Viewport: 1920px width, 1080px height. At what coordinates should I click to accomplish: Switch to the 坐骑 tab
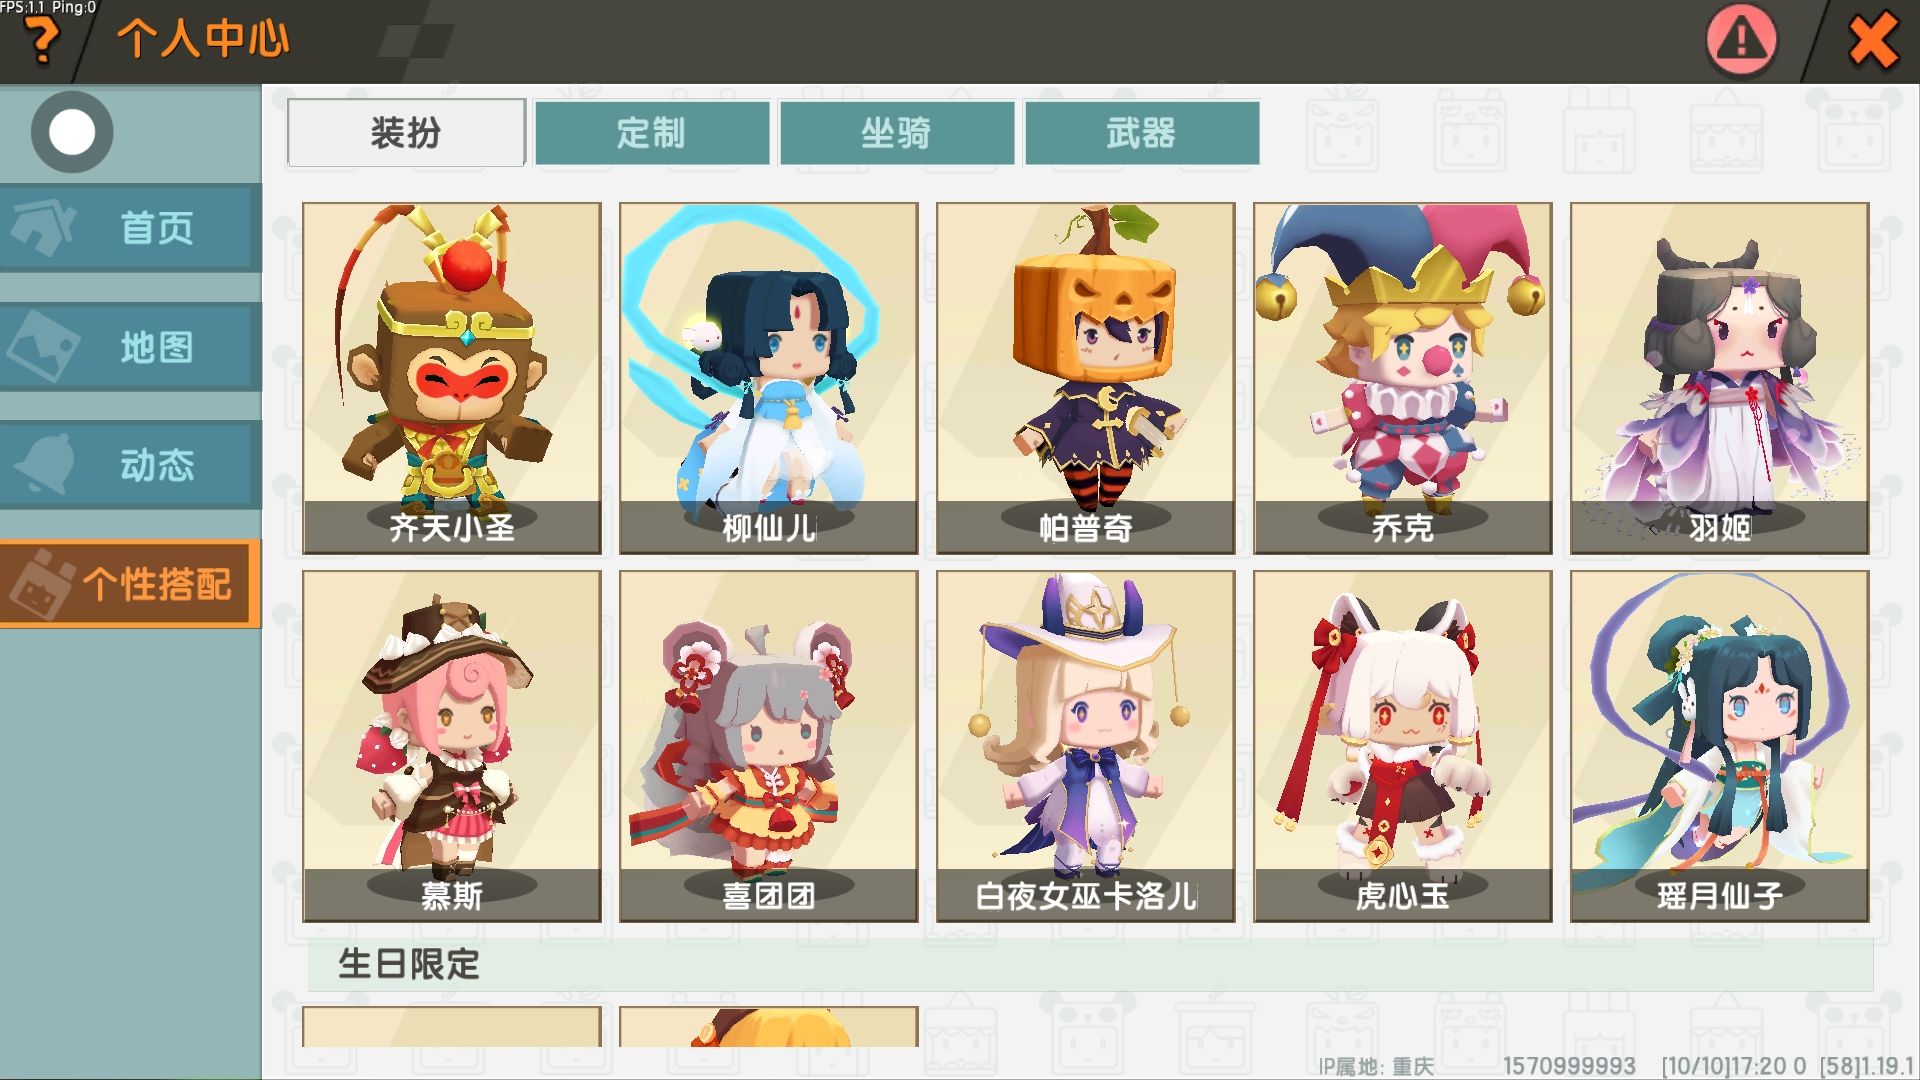point(897,132)
